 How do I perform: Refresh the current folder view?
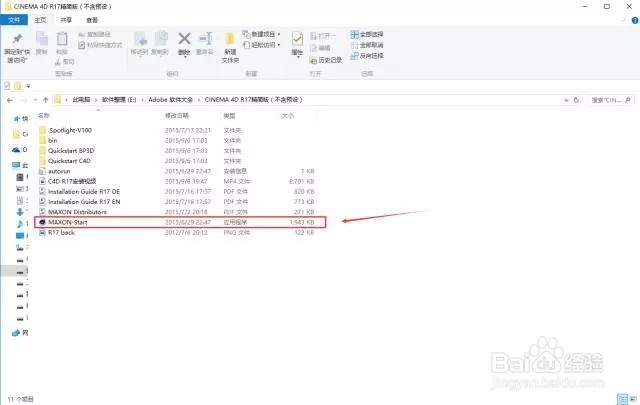tap(576, 100)
